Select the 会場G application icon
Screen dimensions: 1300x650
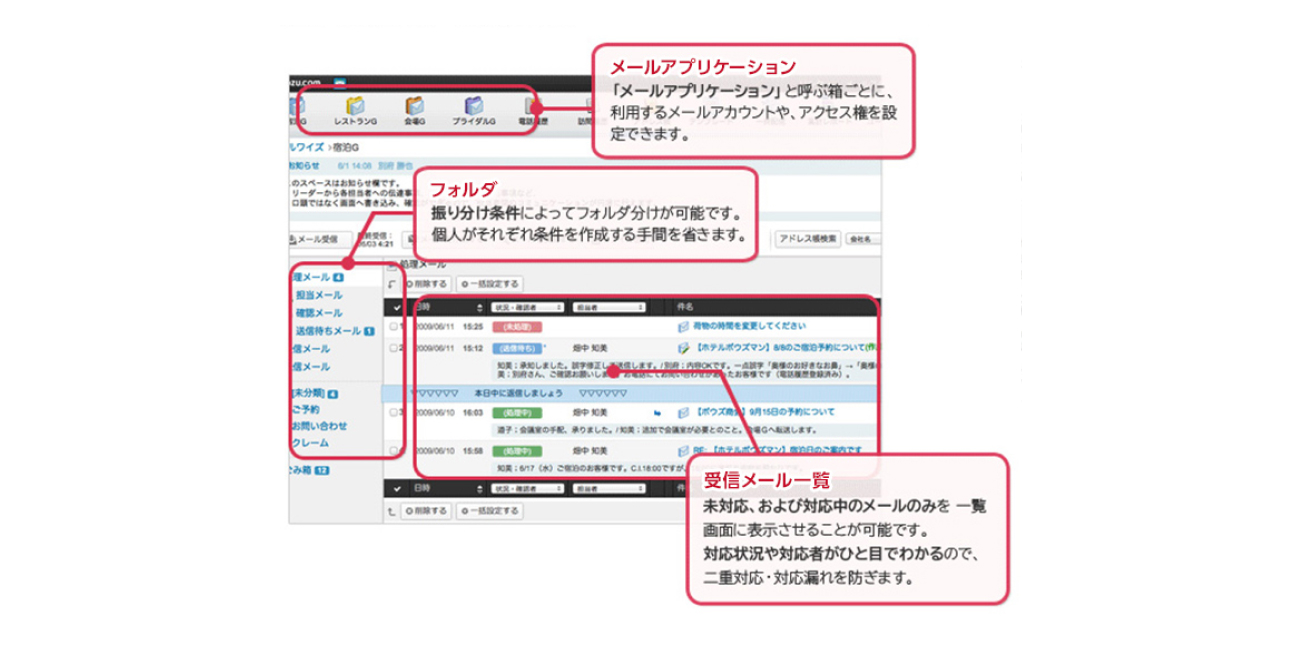point(417,106)
